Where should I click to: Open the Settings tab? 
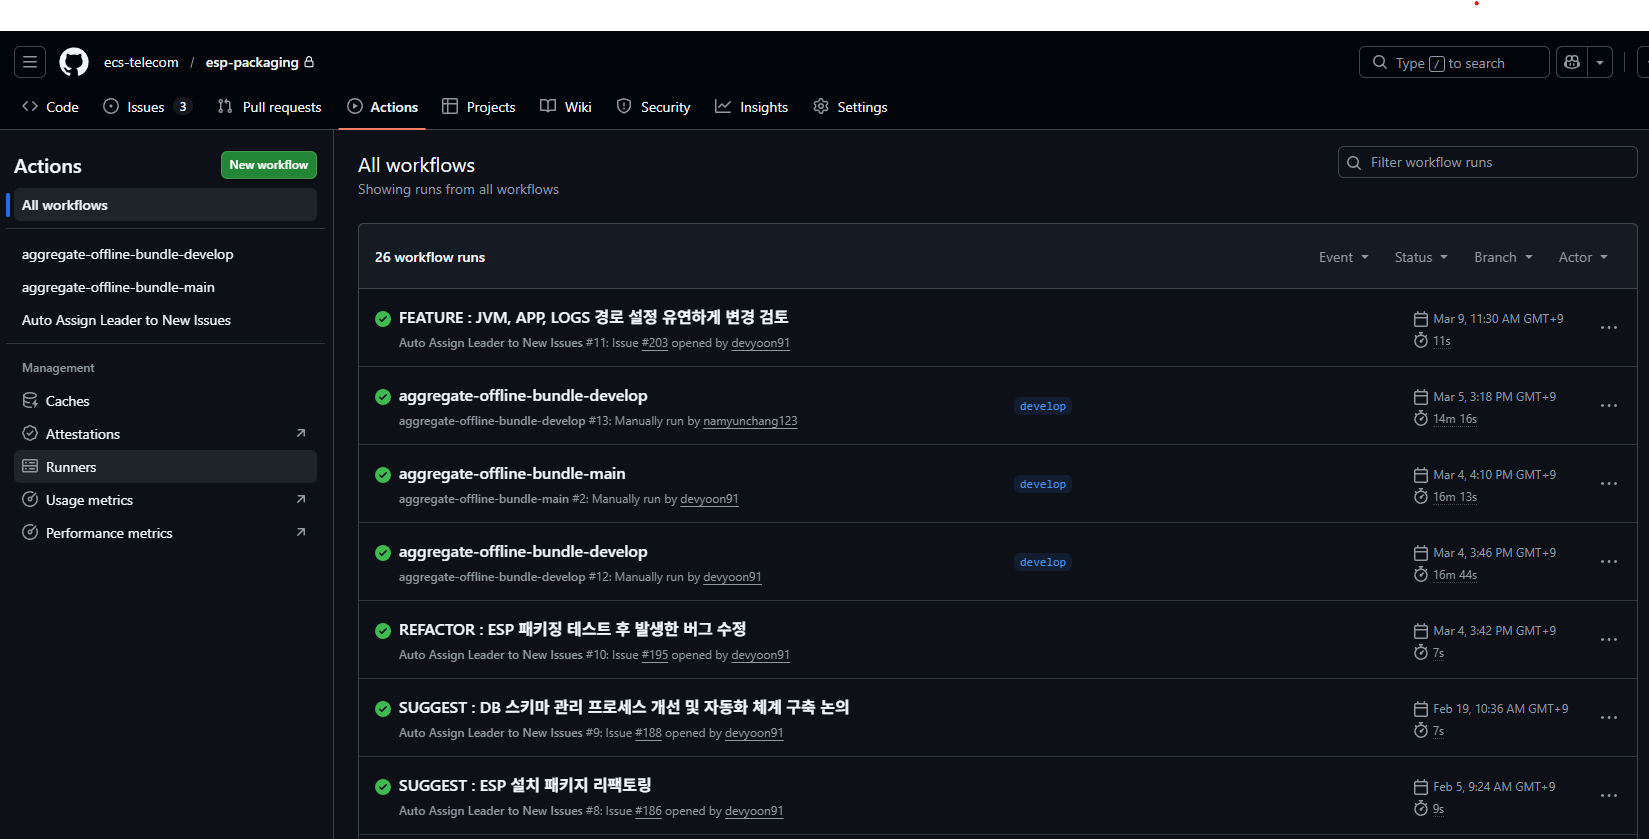(x=851, y=107)
